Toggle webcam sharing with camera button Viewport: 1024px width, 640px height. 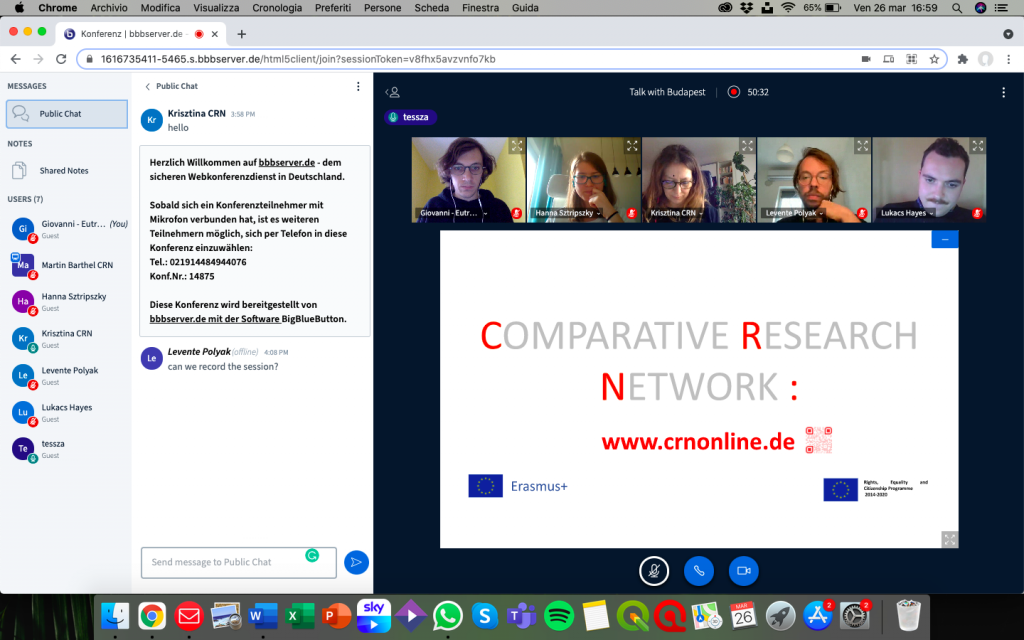(743, 571)
